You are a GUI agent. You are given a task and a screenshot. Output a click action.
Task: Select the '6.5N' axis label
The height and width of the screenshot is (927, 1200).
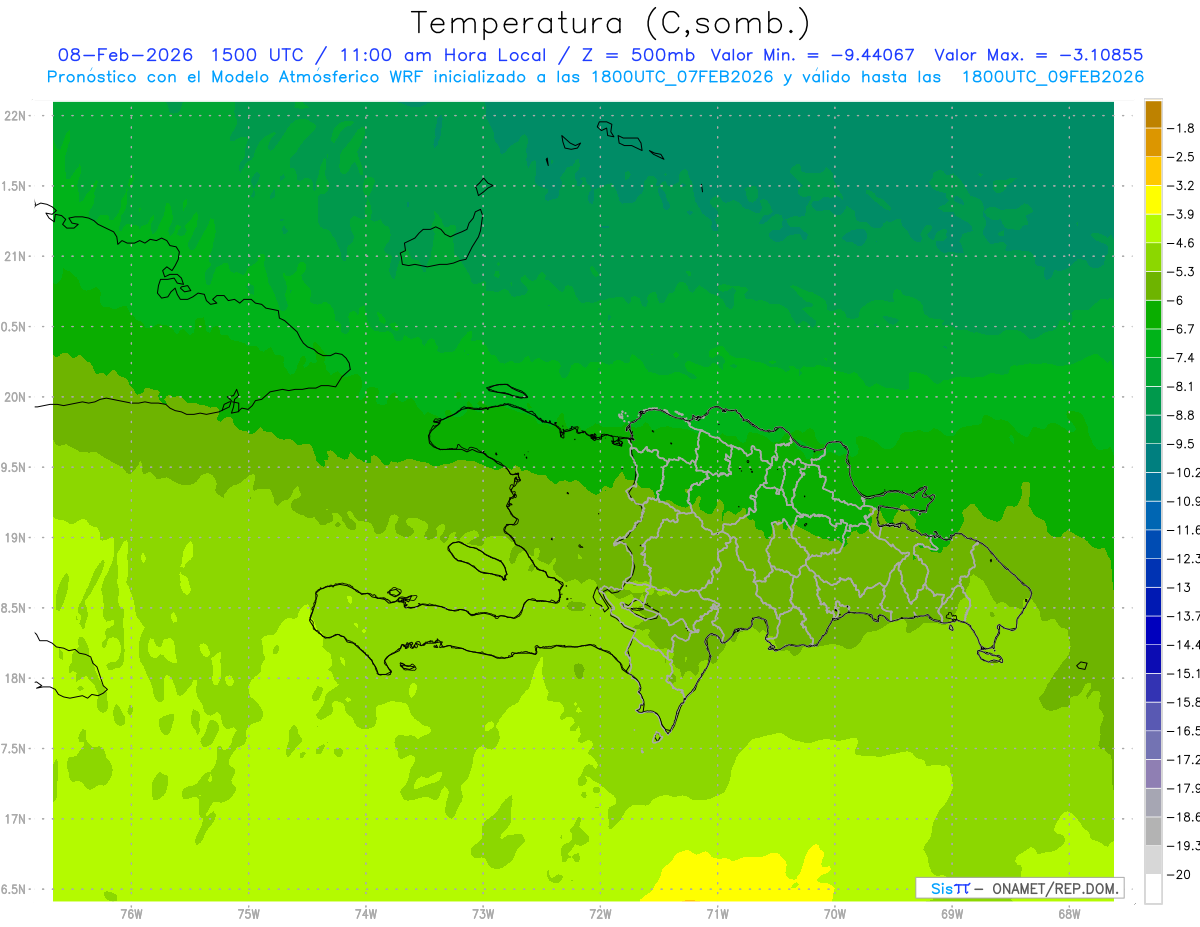[14, 889]
